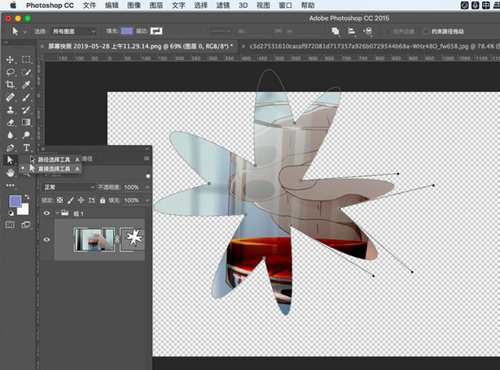The width and height of the screenshot is (500, 370).
Task: Select the Crop tool
Action: coord(10,84)
